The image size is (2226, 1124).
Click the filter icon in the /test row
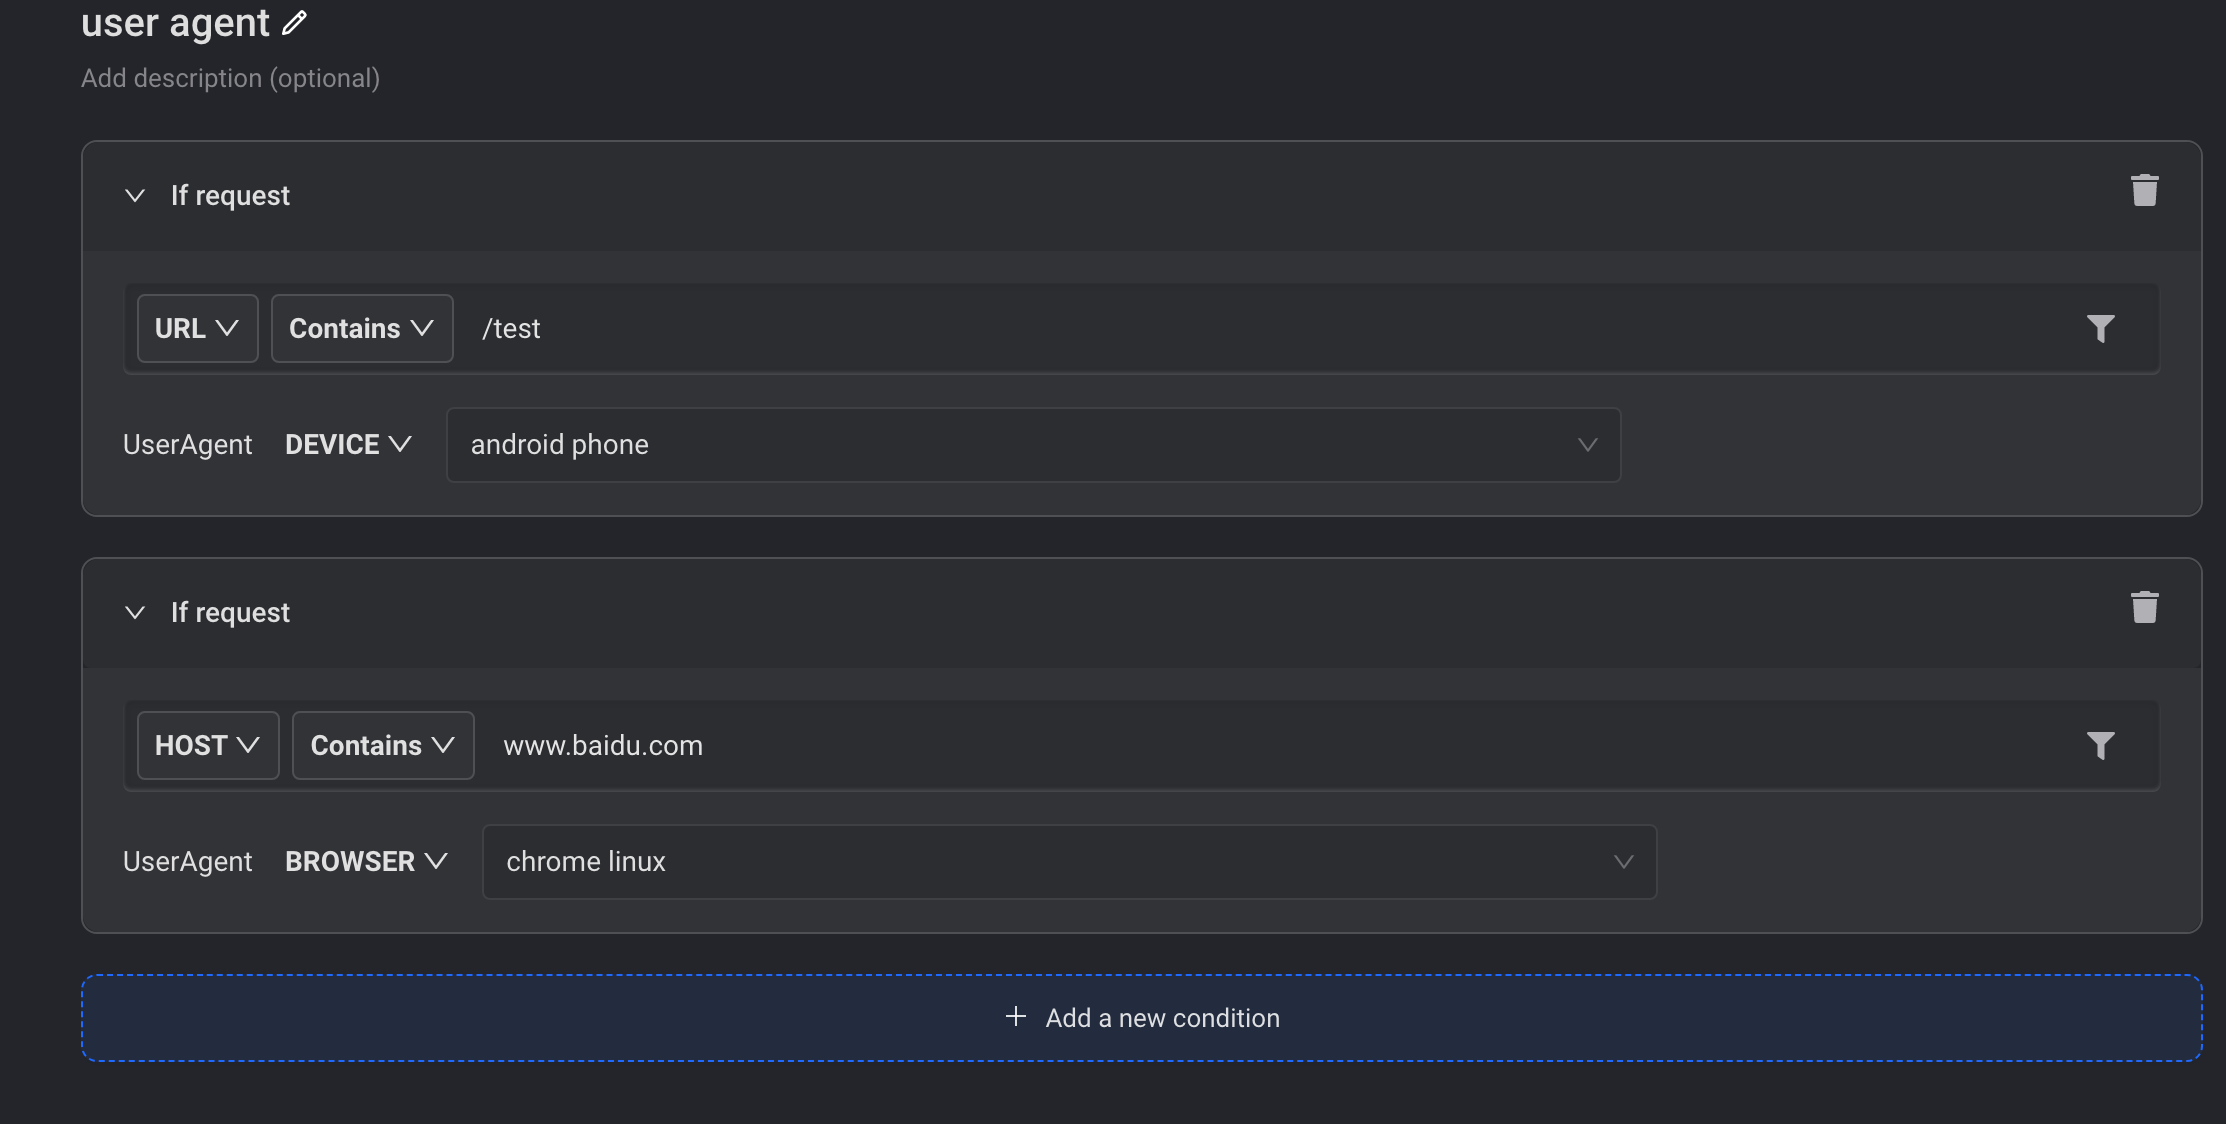[2100, 328]
